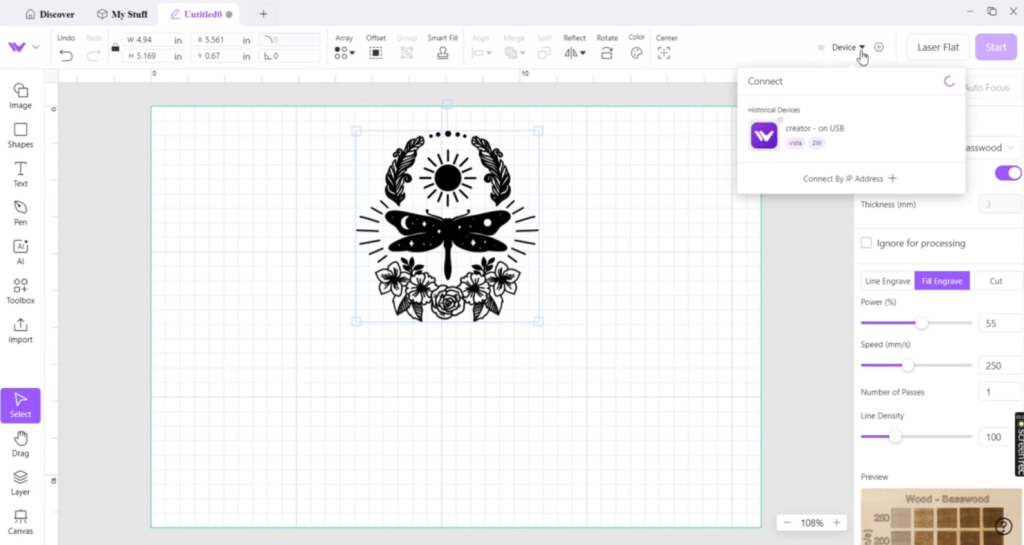The width and height of the screenshot is (1024, 545).
Task: Choose the Pen drawing tool
Action: coord(20,212)
